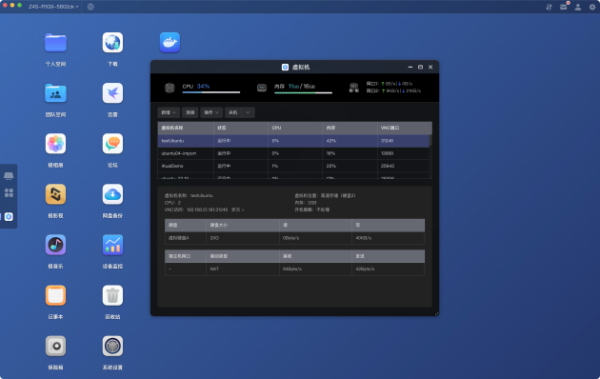This screenshot has height=379, width=600.
Task: Open the 保险箱 safe box icon
Action: [55, 346]
